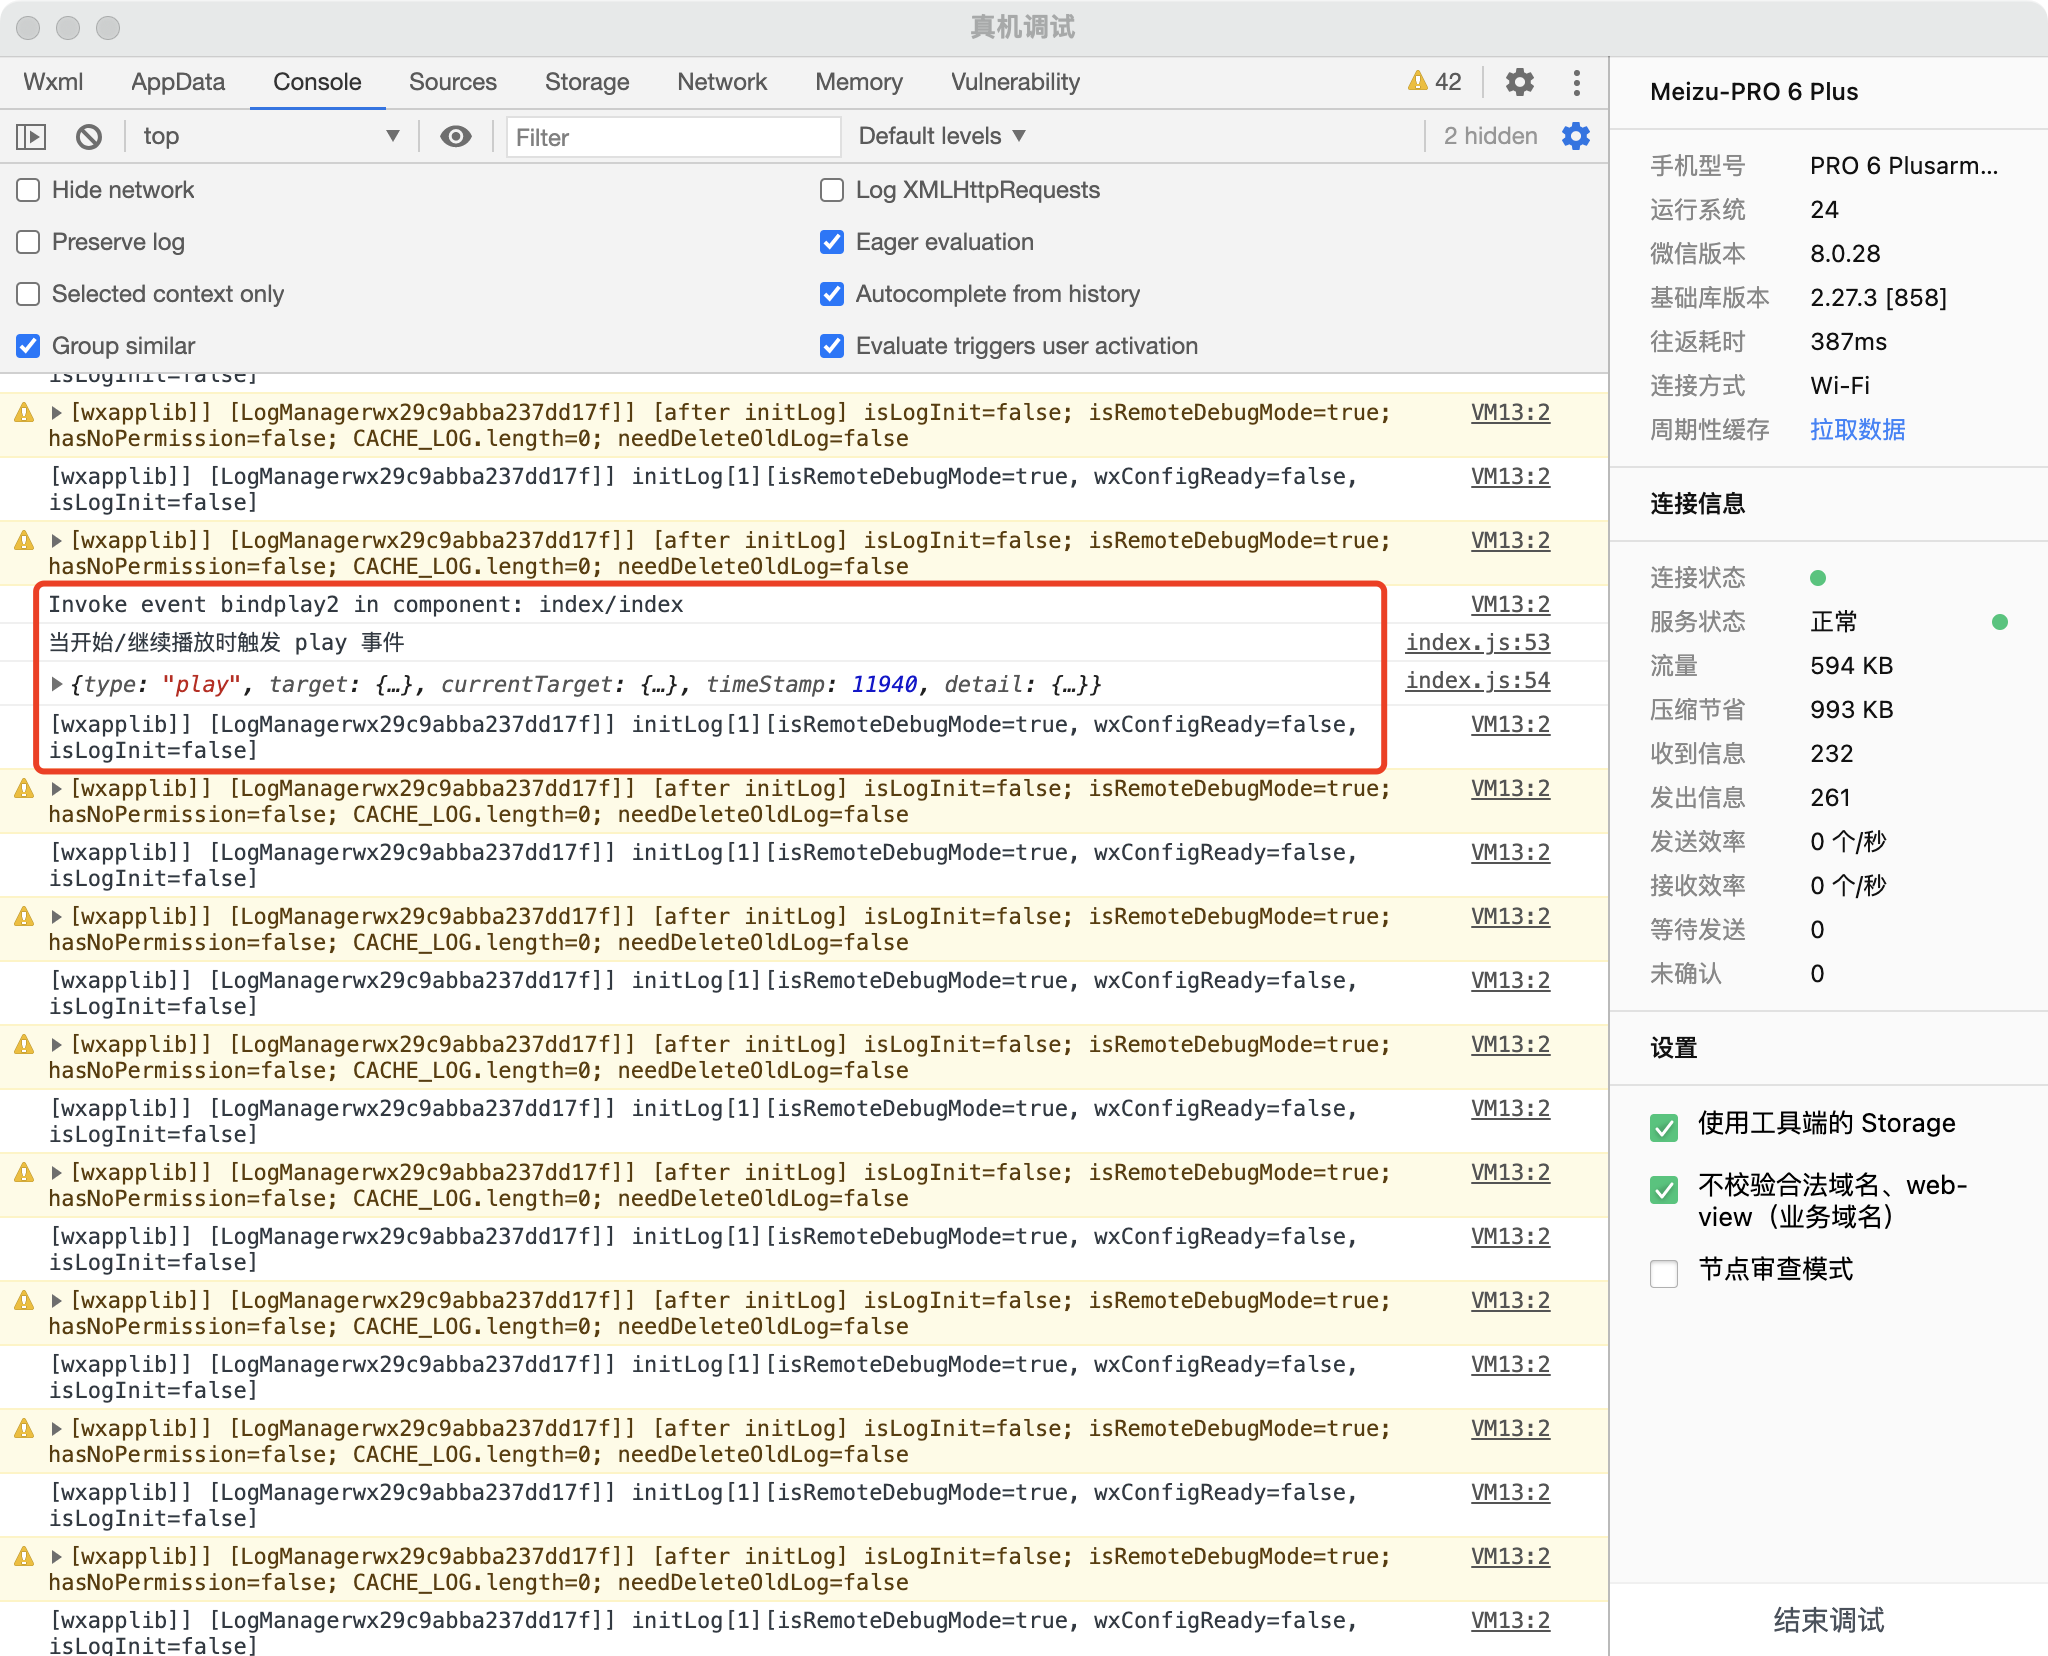Screen dimensions: 2048x1656
Task: Switch to the Wxml tab
Action: [x=53, y=82]
